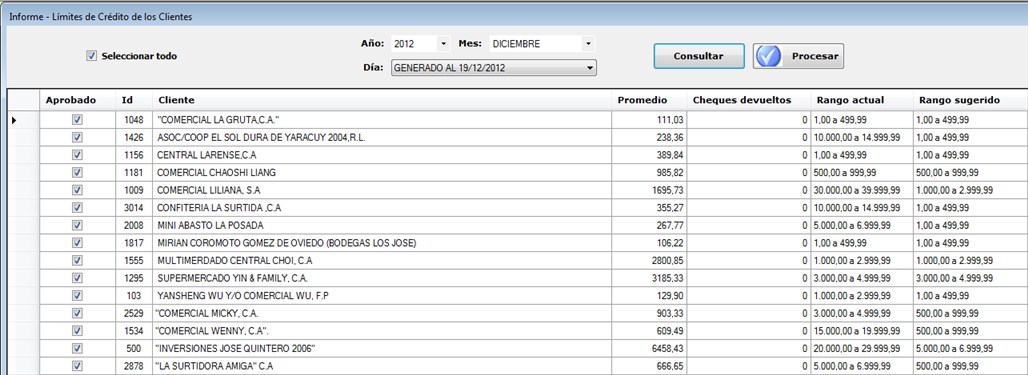
Task: Click Cheques devueltos cell for COMERCIAL MICKY
Action: [749, 313]
